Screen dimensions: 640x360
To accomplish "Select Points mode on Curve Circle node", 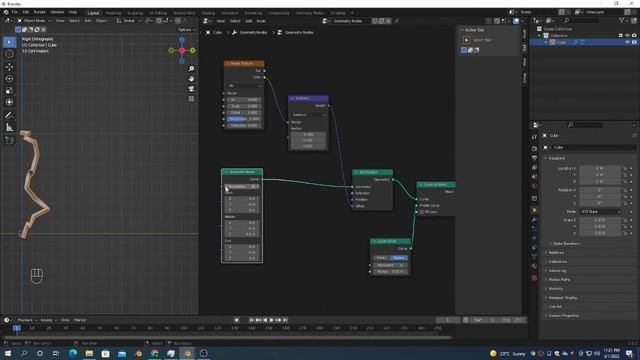I will 382,258.
